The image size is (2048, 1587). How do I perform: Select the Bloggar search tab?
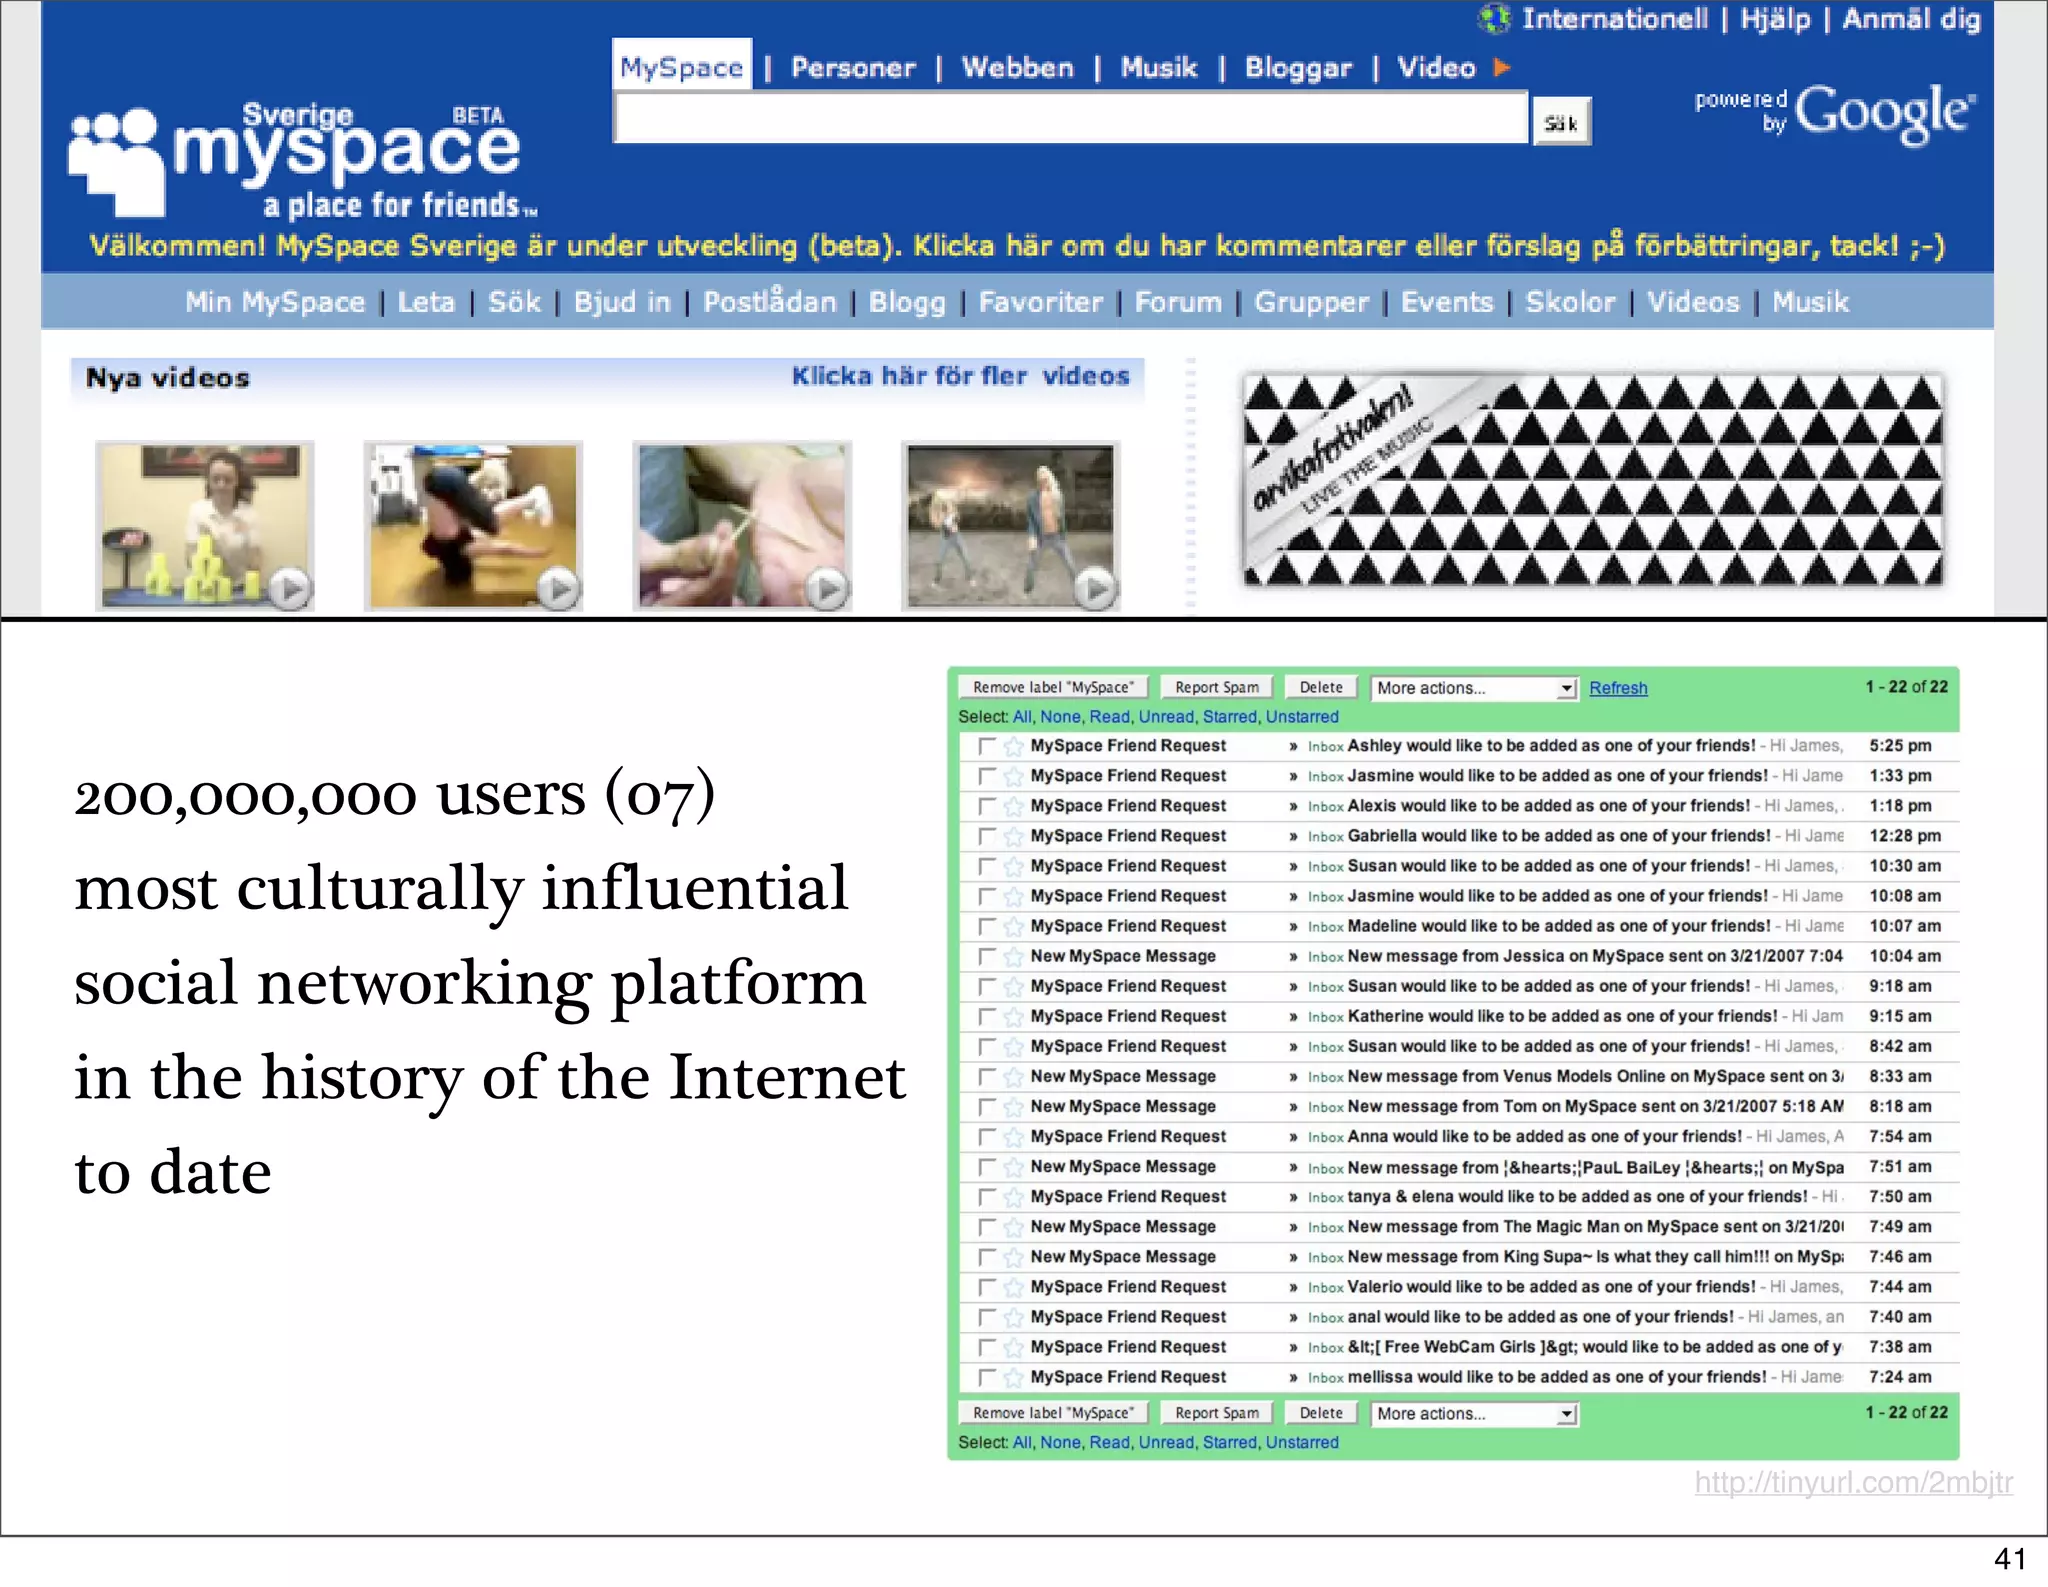(1298, 68)
